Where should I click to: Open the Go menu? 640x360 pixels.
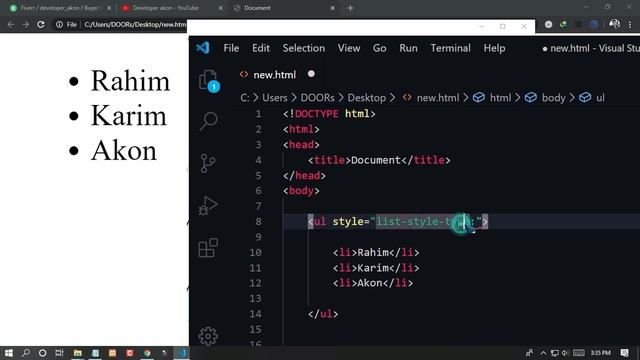pos(380,48)
